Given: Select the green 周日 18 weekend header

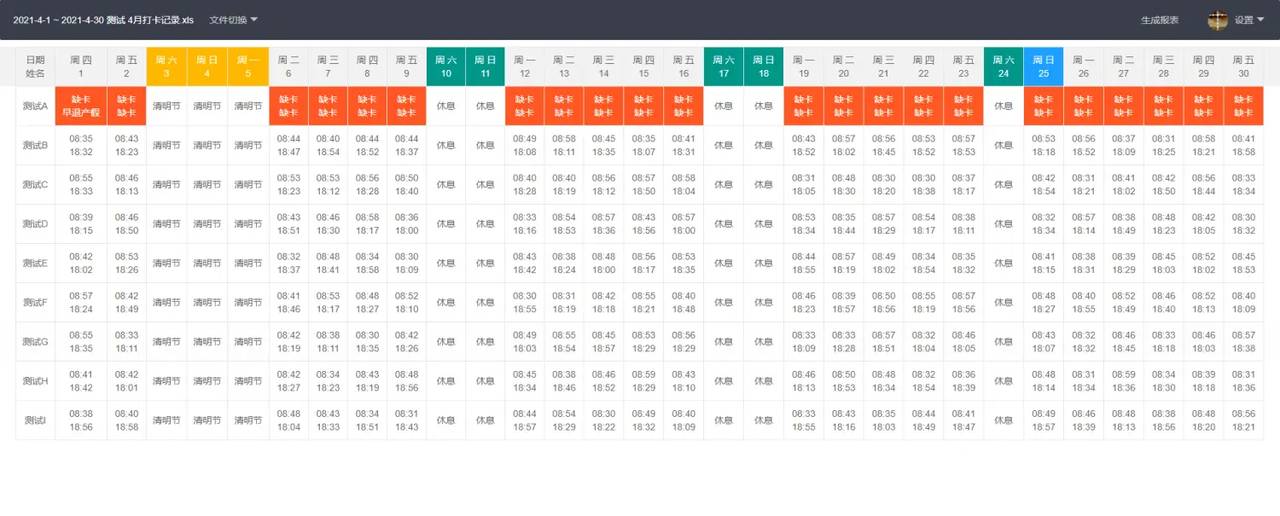Looking at the screenshot, I should (x=764, y=67).
